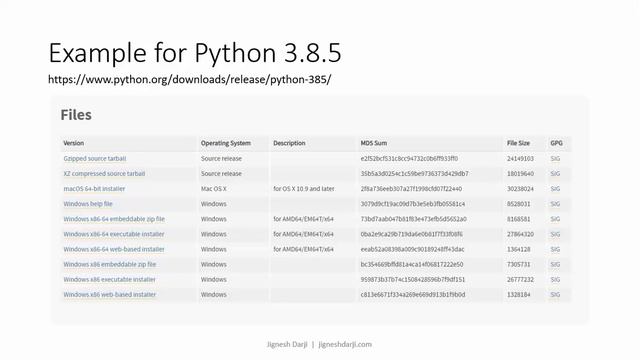The height and width of the screenshot is (360, 640).
Task: Click footer website jigneshdarji.com
Action: coord(345,344)
